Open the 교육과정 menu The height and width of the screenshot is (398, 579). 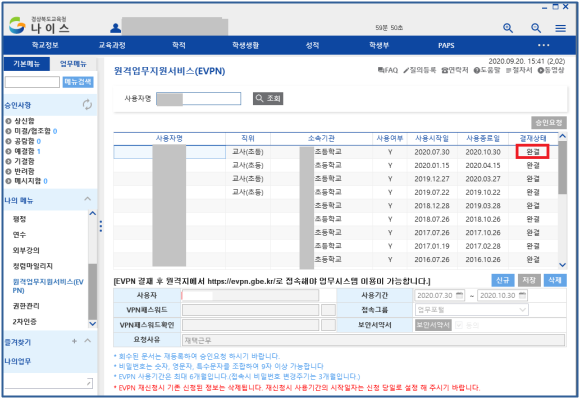pyautogui.click(x=112, y=45)
